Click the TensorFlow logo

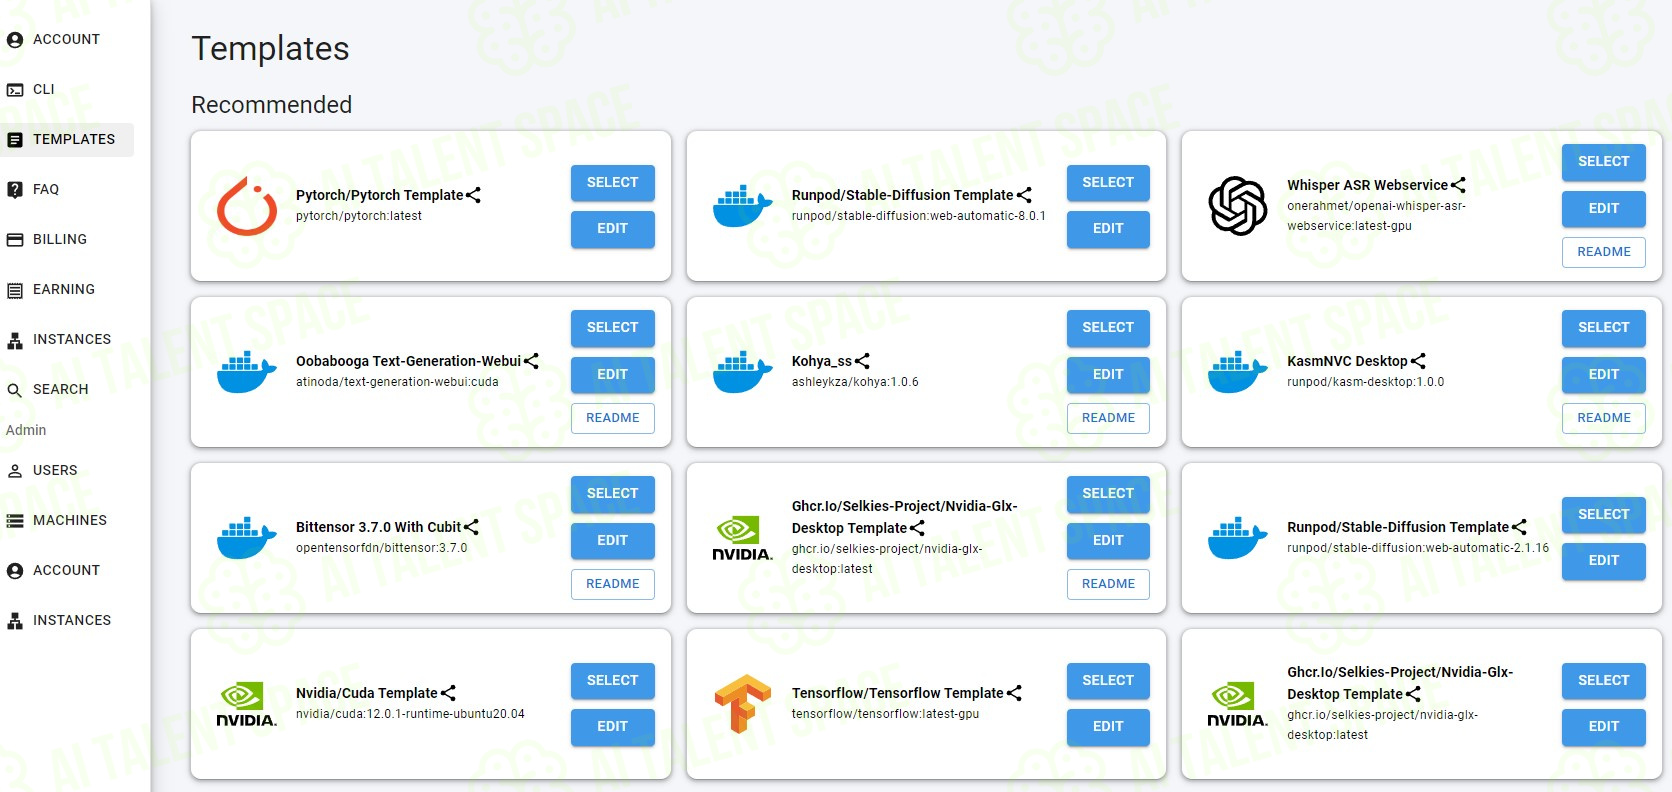(742, 704)
